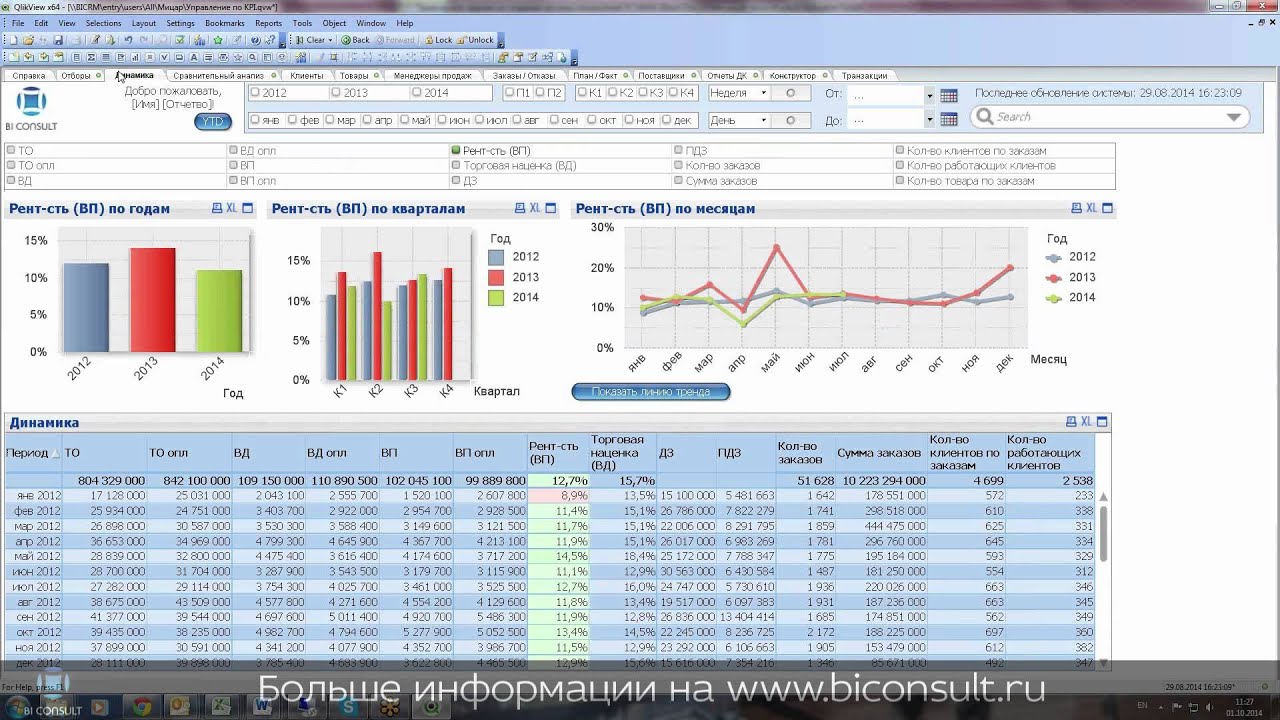Toggle the round switch beside День
The width and height of the screenshot is (1280, 720).
coord(790,120)
